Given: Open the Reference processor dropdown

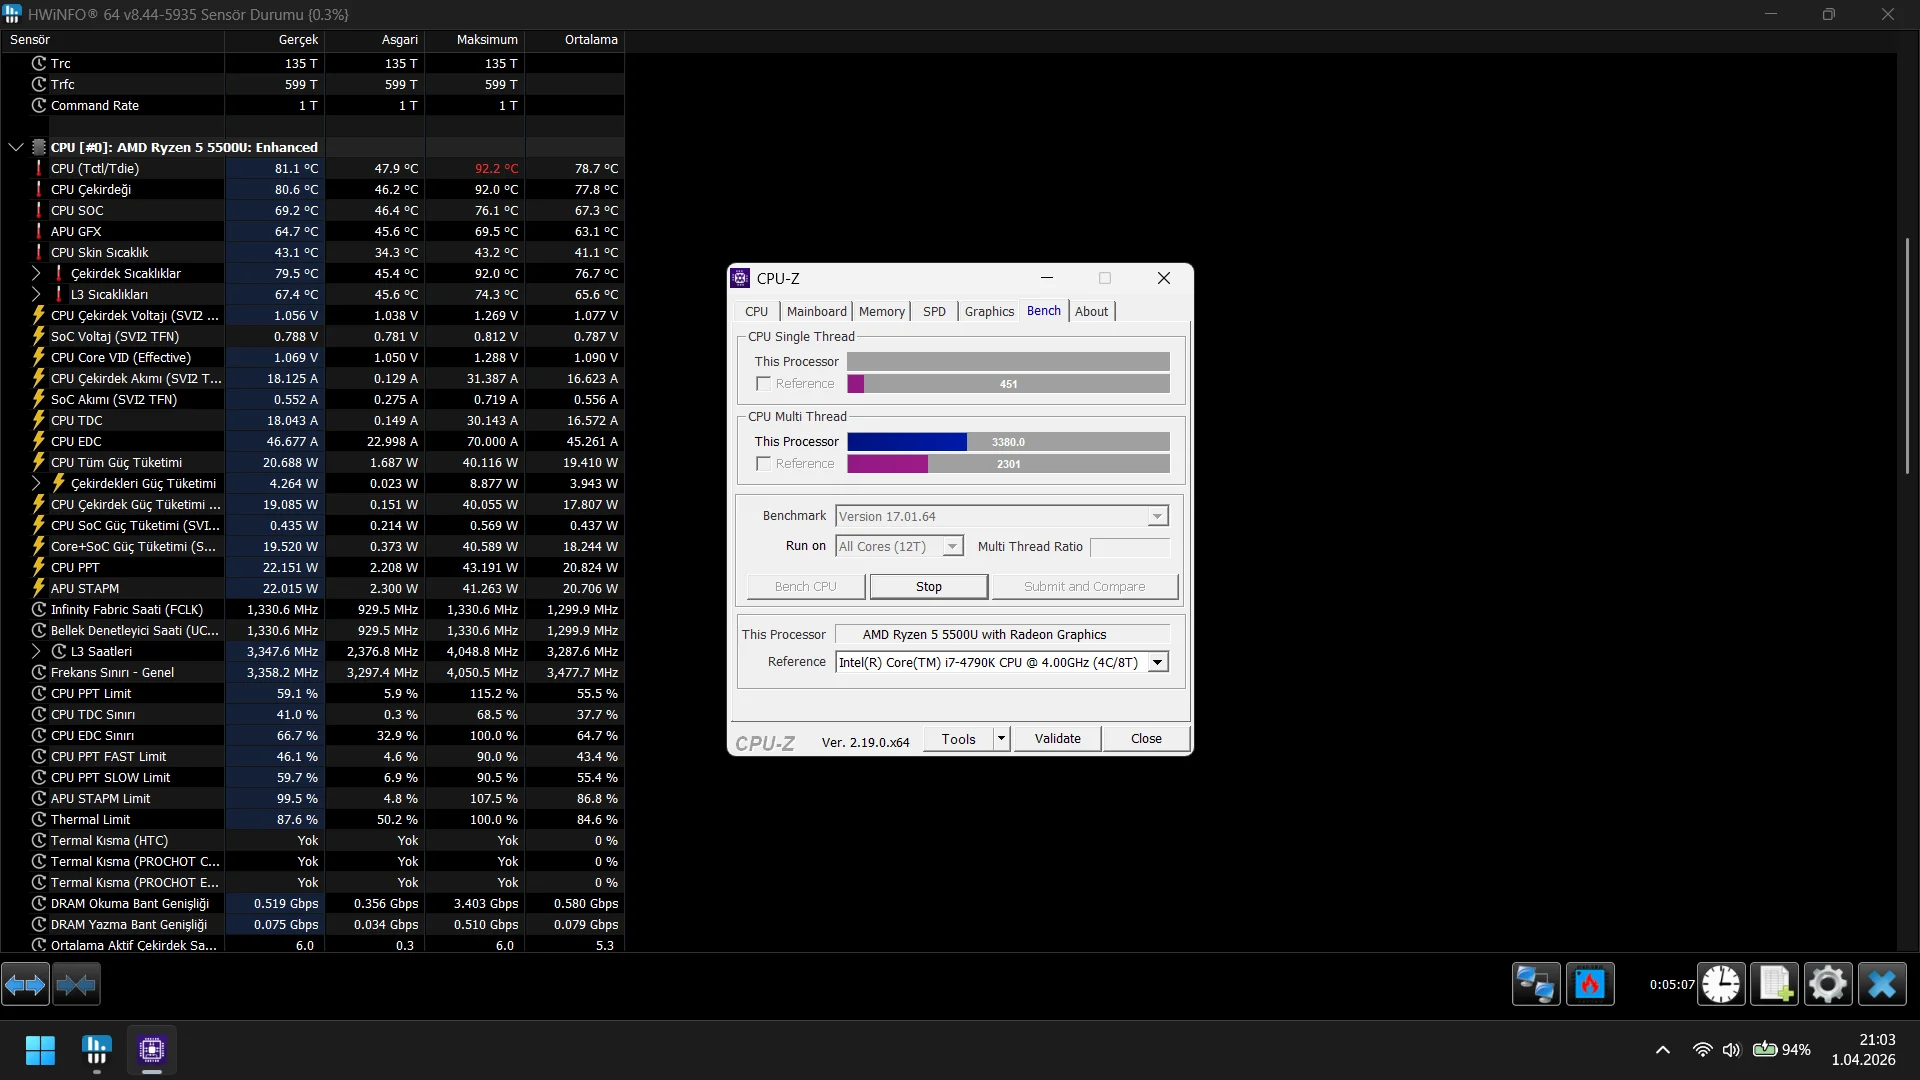Looking at the screenshot, I should pyautogui.click(x=1157, y=662).
